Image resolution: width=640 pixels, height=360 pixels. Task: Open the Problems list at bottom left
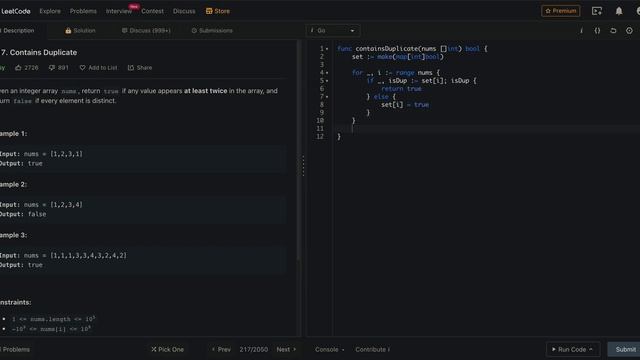(15, 349)
